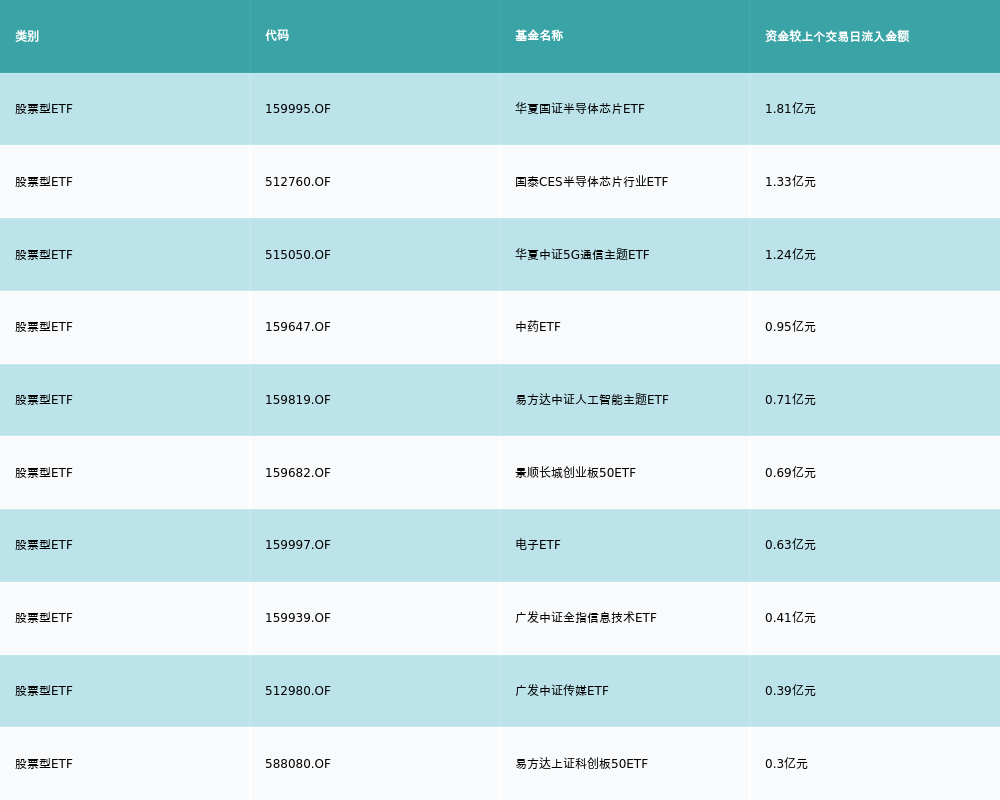Select fund name 中药ETF

538,327
